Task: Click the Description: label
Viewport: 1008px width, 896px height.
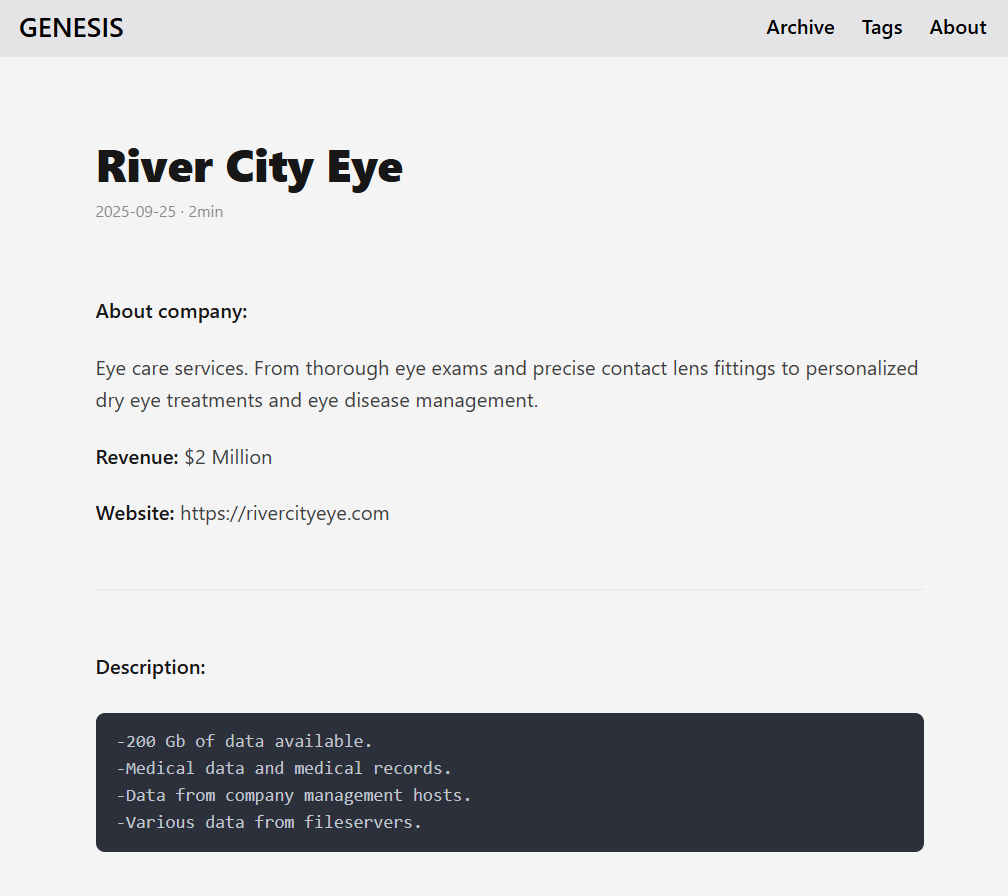Action: tap(150, 667)
